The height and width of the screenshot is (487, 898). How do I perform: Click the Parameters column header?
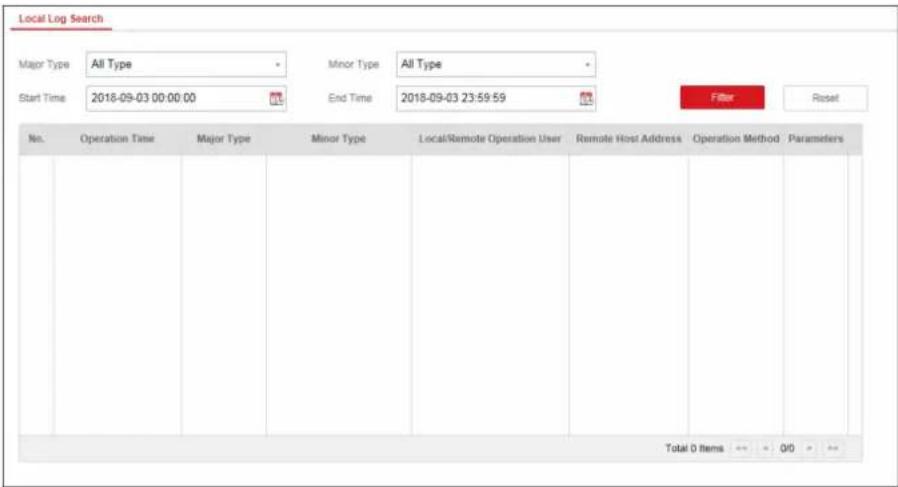pos(816,139)
